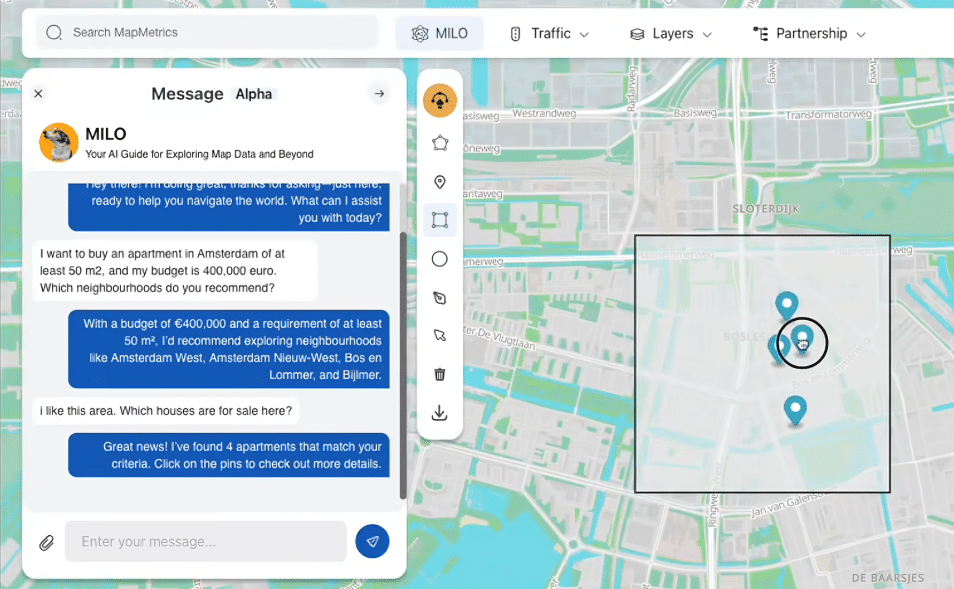Image resolution: width=954 pixels, height=589 pixels.
Task: Click the MILO button in the top bar
Action: (x=439, y=33)
